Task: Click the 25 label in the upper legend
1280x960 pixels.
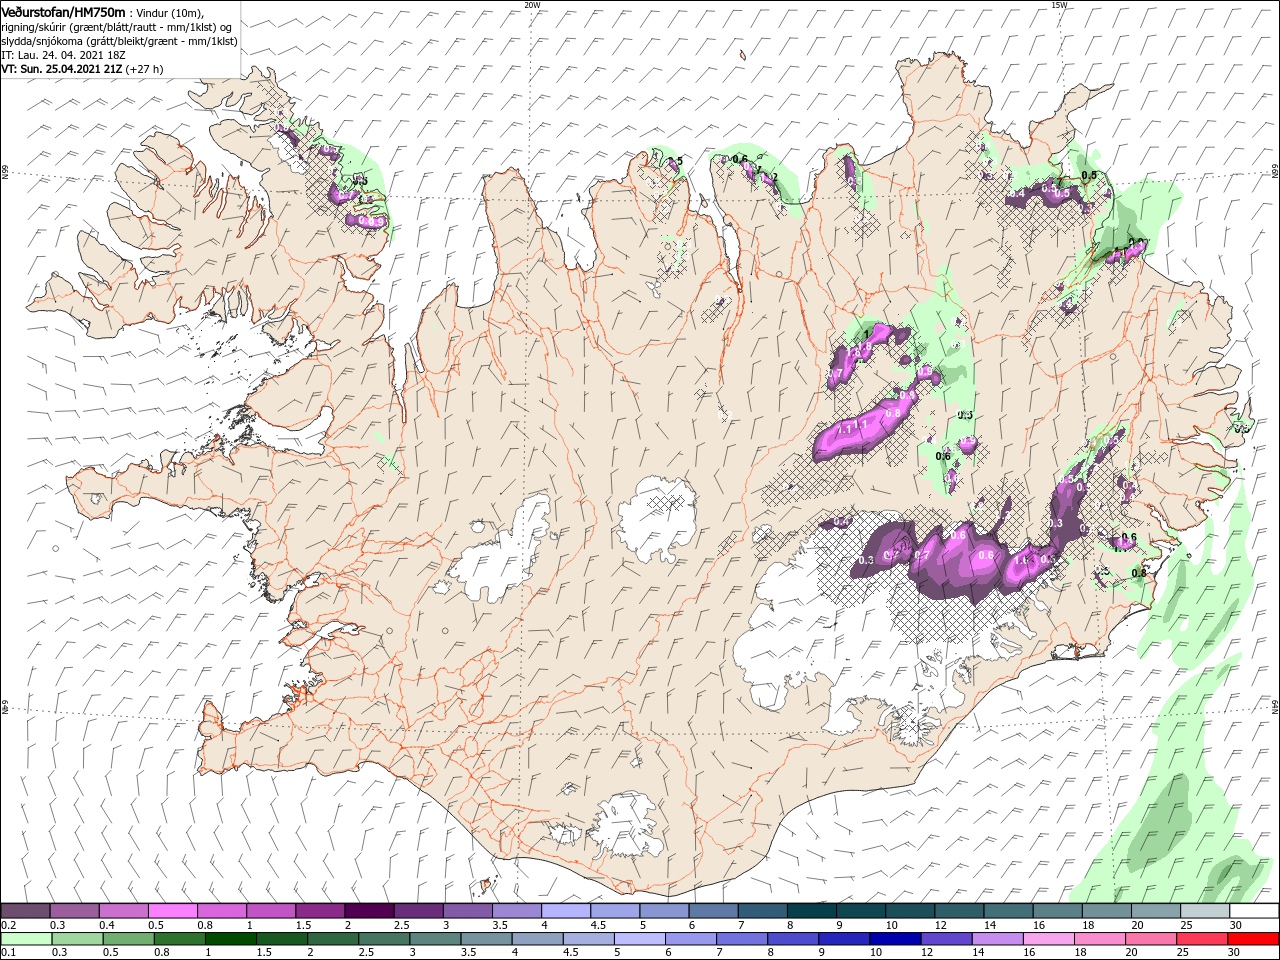Action: 1189,925
